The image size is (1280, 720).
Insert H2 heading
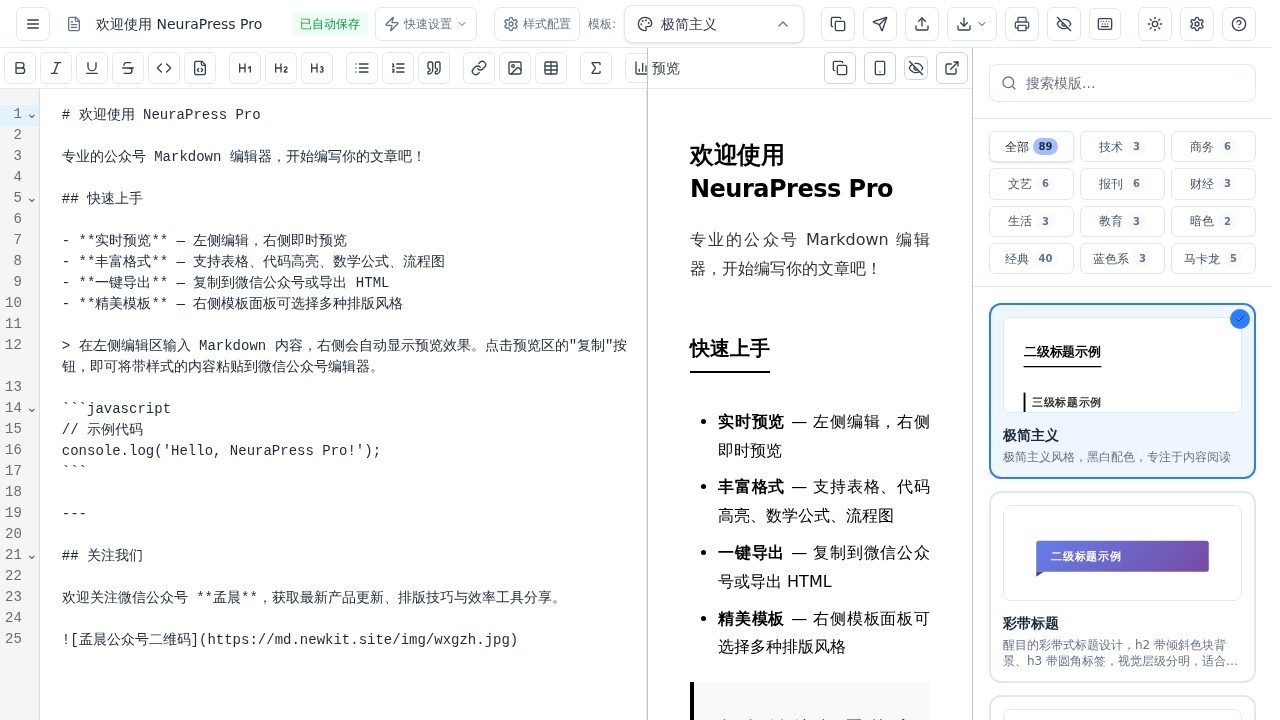281,68
